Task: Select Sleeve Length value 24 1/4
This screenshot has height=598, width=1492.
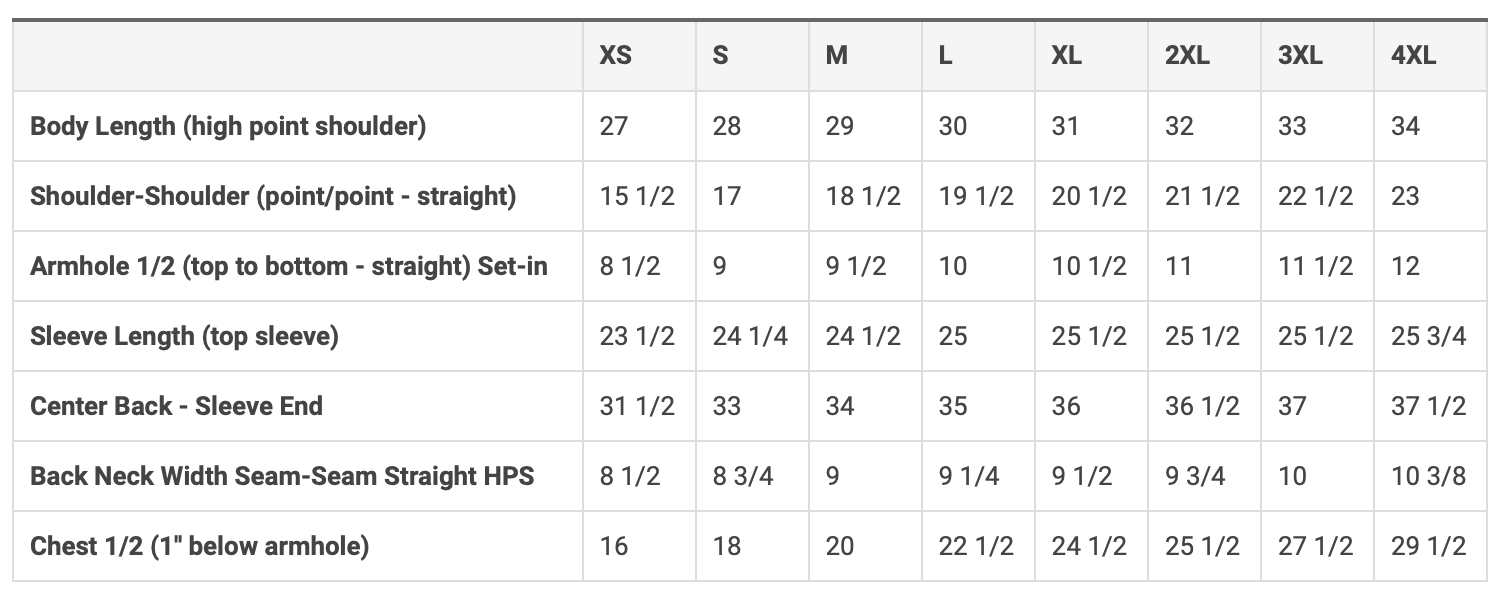Action: pos(750,336)
